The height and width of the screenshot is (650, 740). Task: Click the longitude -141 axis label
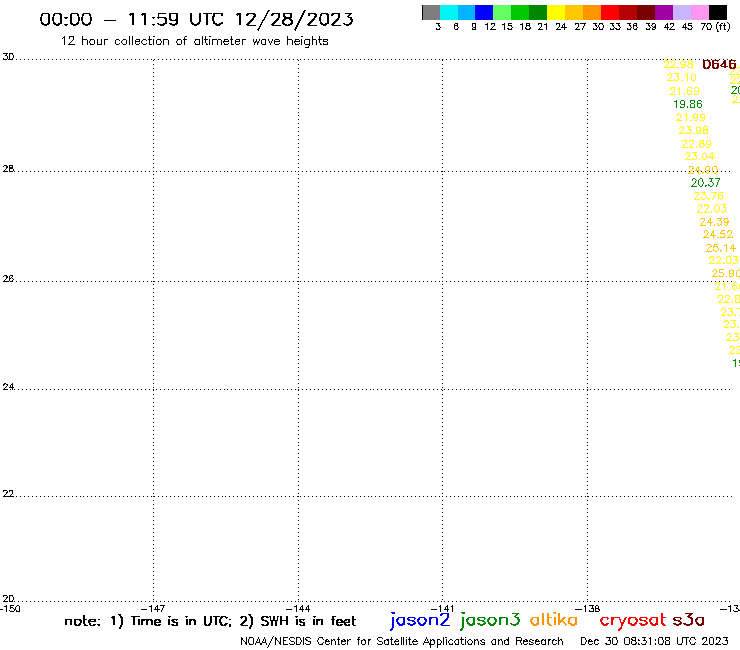pyautogui.click(x=443, y=608)
